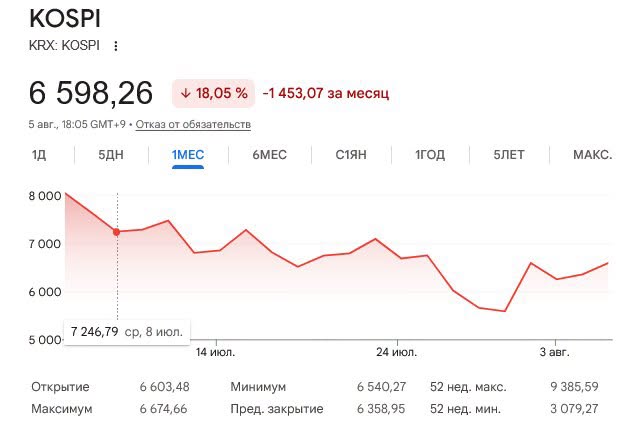Switch to the 5ЛЕТ range tab
The image size is (620, 432).
click(509, 155)
